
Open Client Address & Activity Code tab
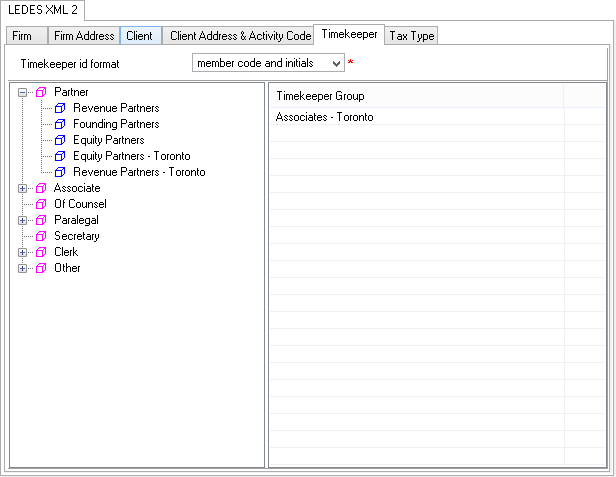(238, 36)
